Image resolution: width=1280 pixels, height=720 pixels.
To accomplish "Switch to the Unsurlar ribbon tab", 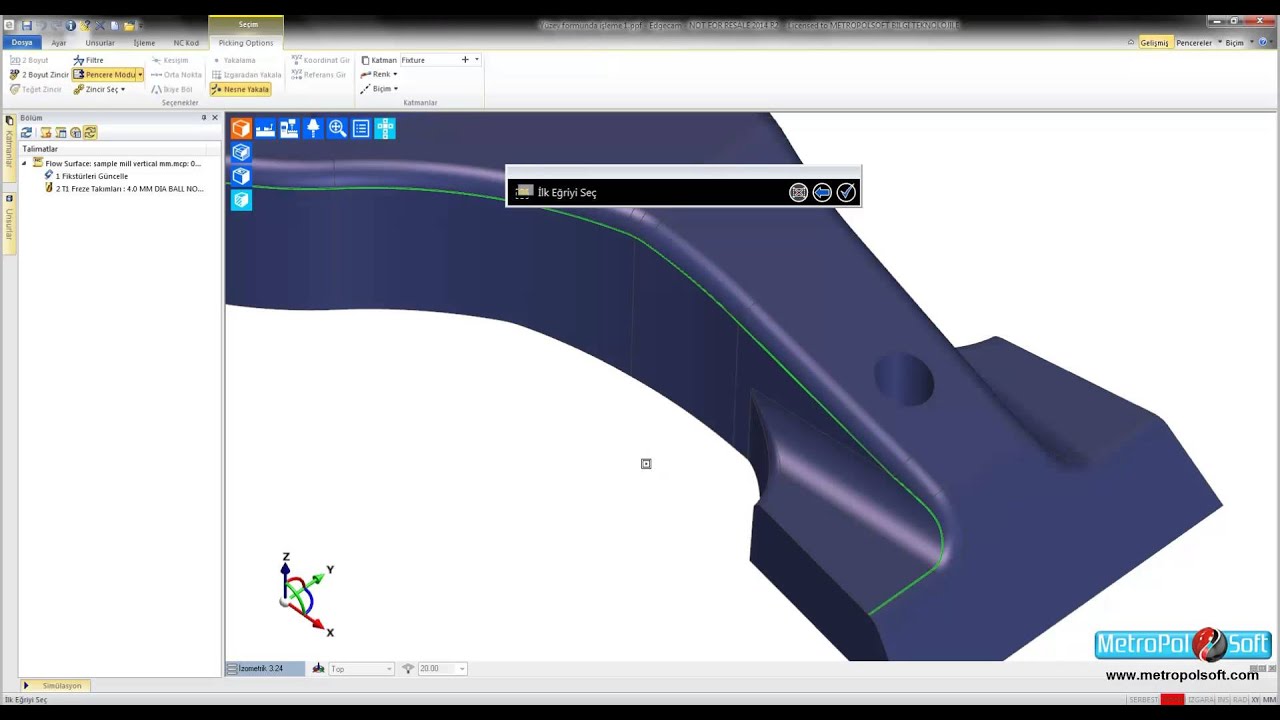I will 100,43.
